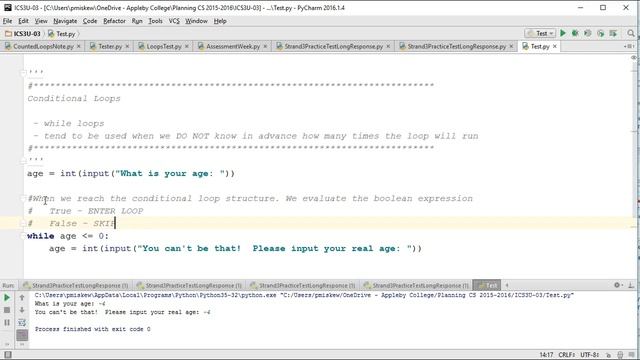Open the Refactor menu
640x360 pixels.
(114, 21)
